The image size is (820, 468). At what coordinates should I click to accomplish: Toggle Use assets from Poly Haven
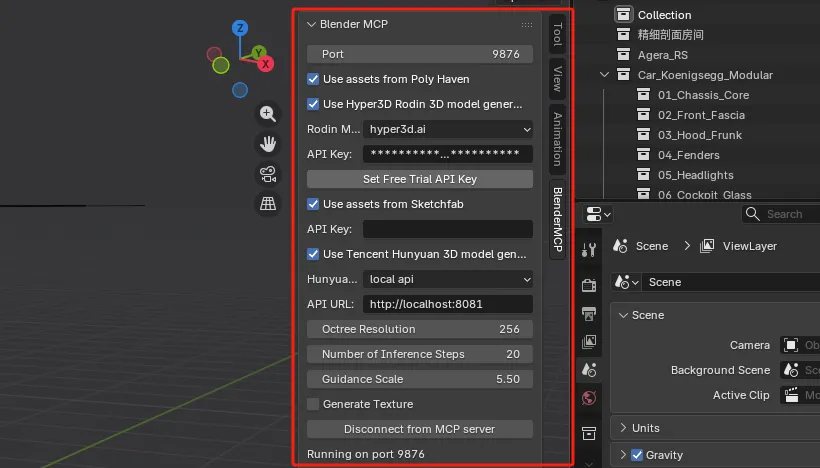click(x=313, y=79)
